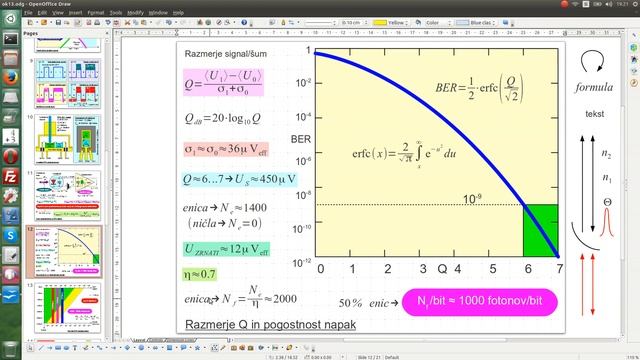Adjust the line width stepper arrows

click(x=366, y=23)
